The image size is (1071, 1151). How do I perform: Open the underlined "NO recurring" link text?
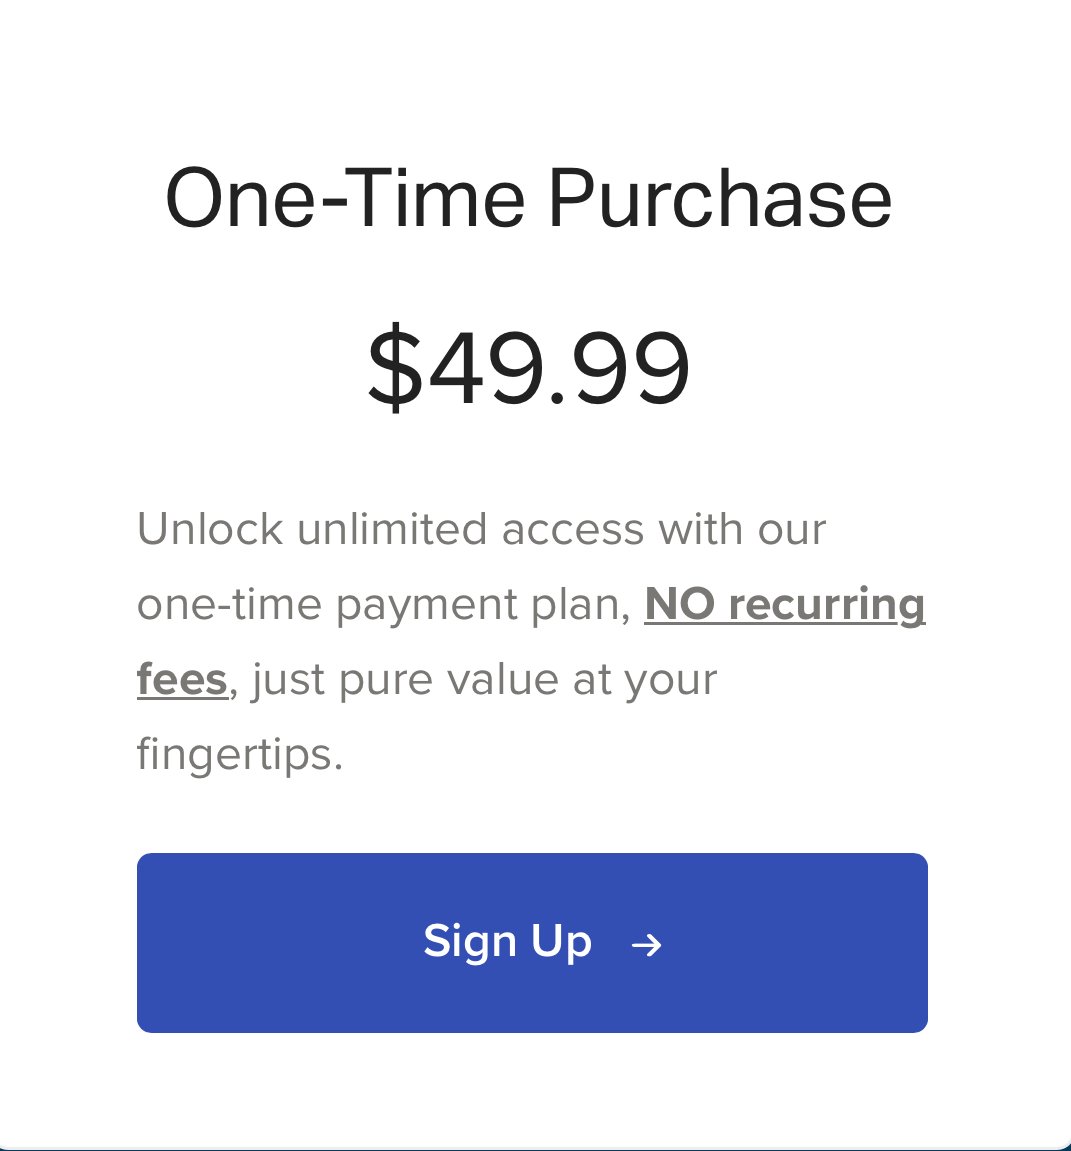[x=785, y=606]
